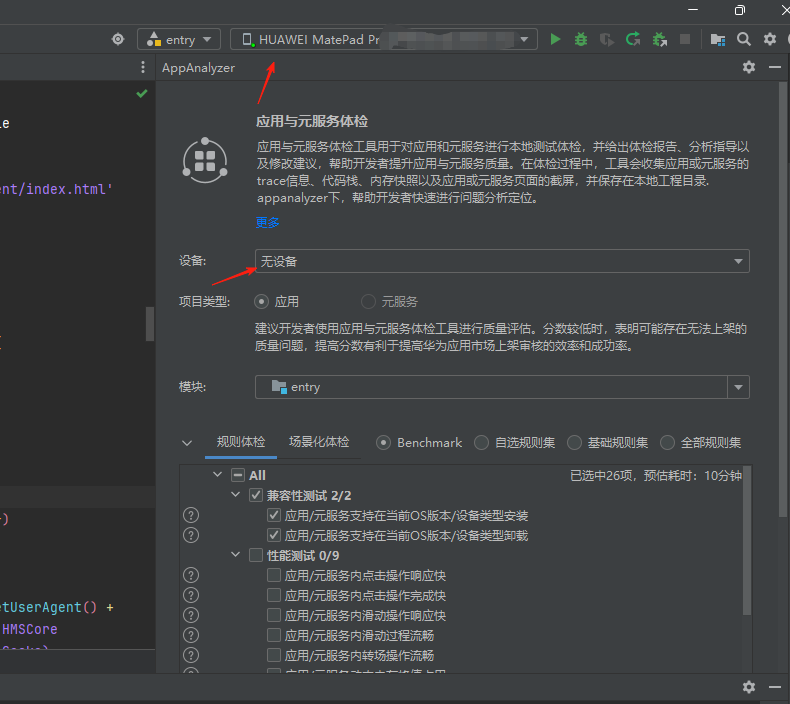
Task: Open HUAWEI MatePad device selector
Action: click(x=384, y=39)
